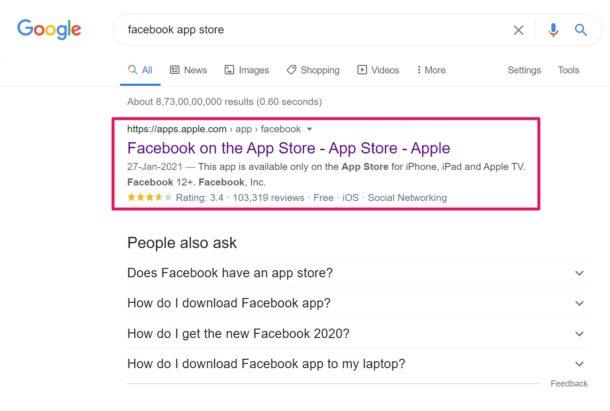Switch to the Images tab

247,70
